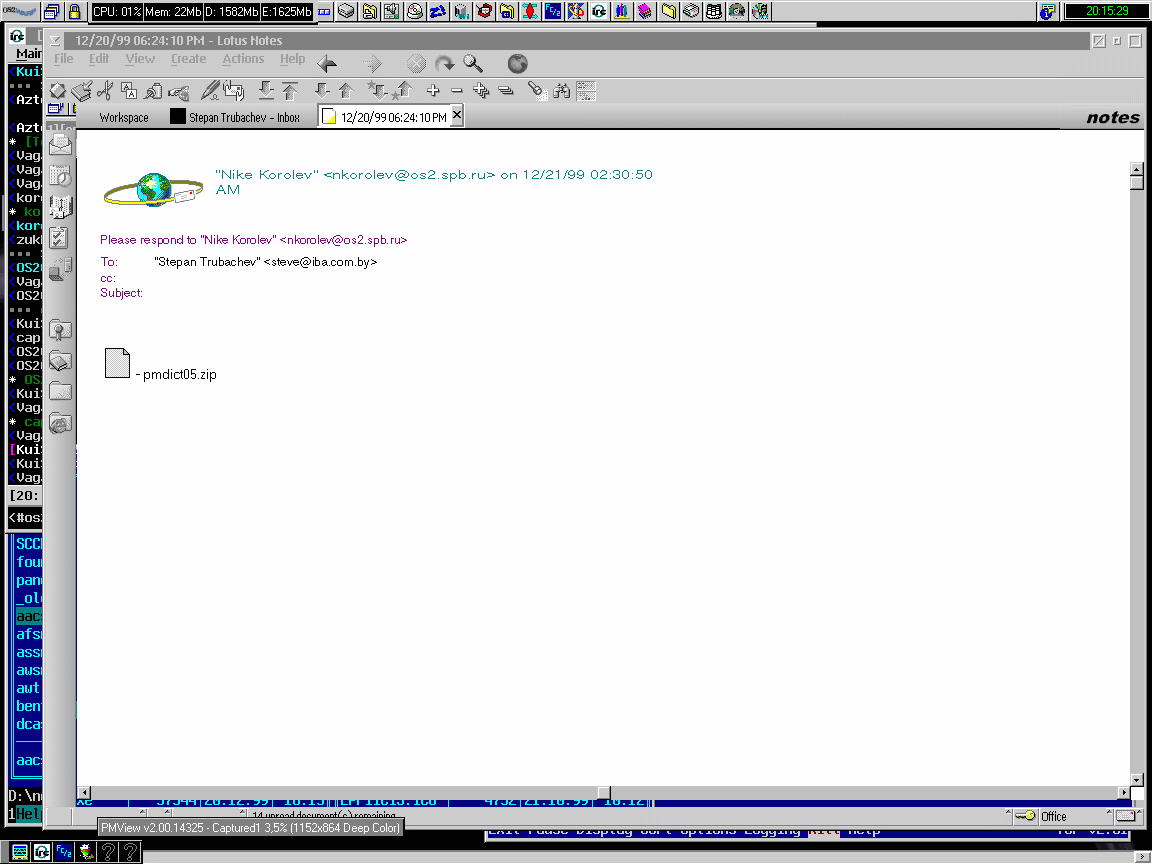The image size is (1152, 864).
Task: Click the lock icon in OS/2 WarpCenter
Action: coord(74,11)
